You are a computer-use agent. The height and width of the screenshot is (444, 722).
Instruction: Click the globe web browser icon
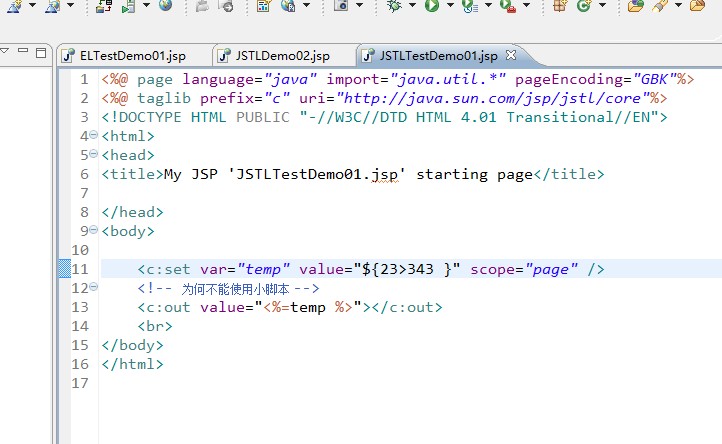[165, 6]
